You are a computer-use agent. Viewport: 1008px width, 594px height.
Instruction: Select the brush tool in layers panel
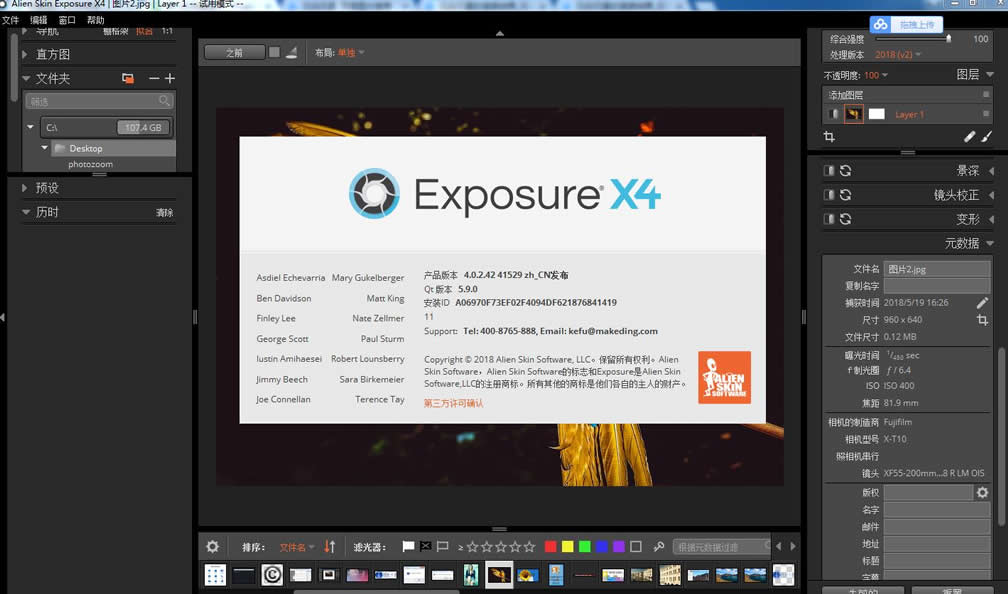986,136
